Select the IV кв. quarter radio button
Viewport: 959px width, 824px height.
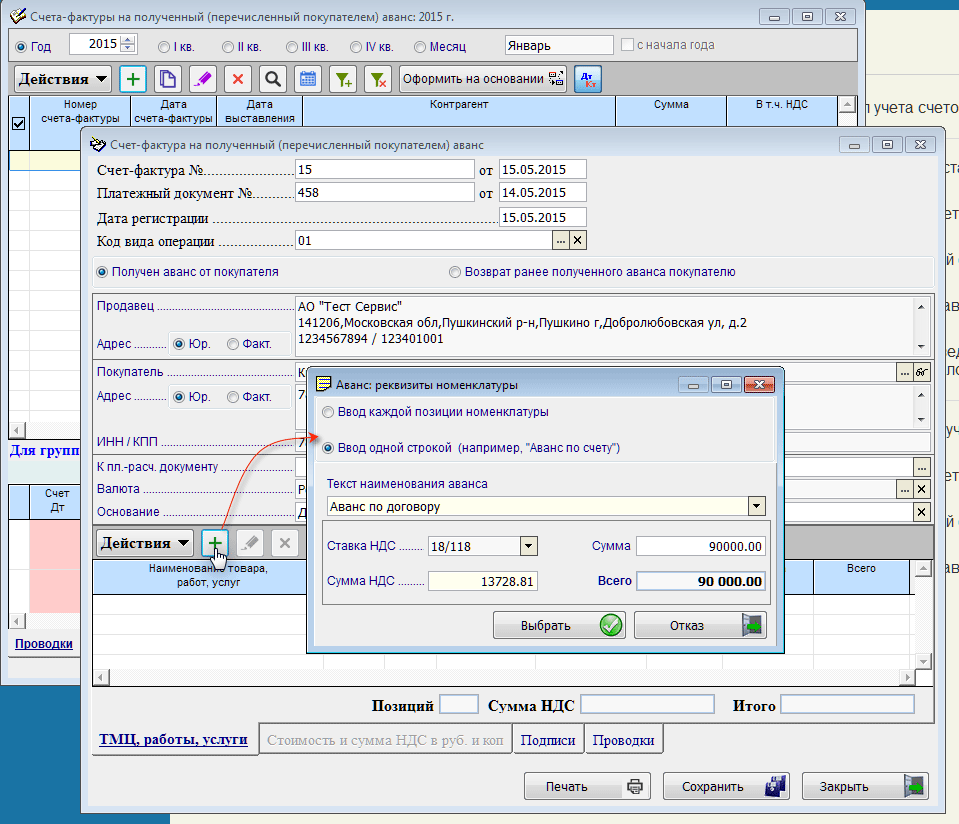pyautogui.click(x=355, y=46)
